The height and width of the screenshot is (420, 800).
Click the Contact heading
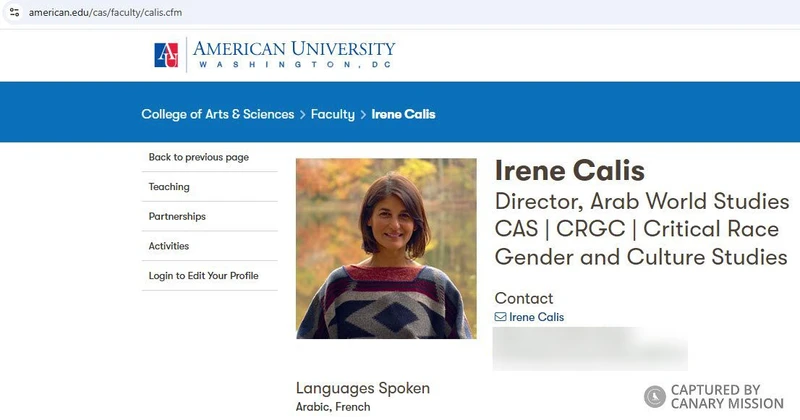523,298
